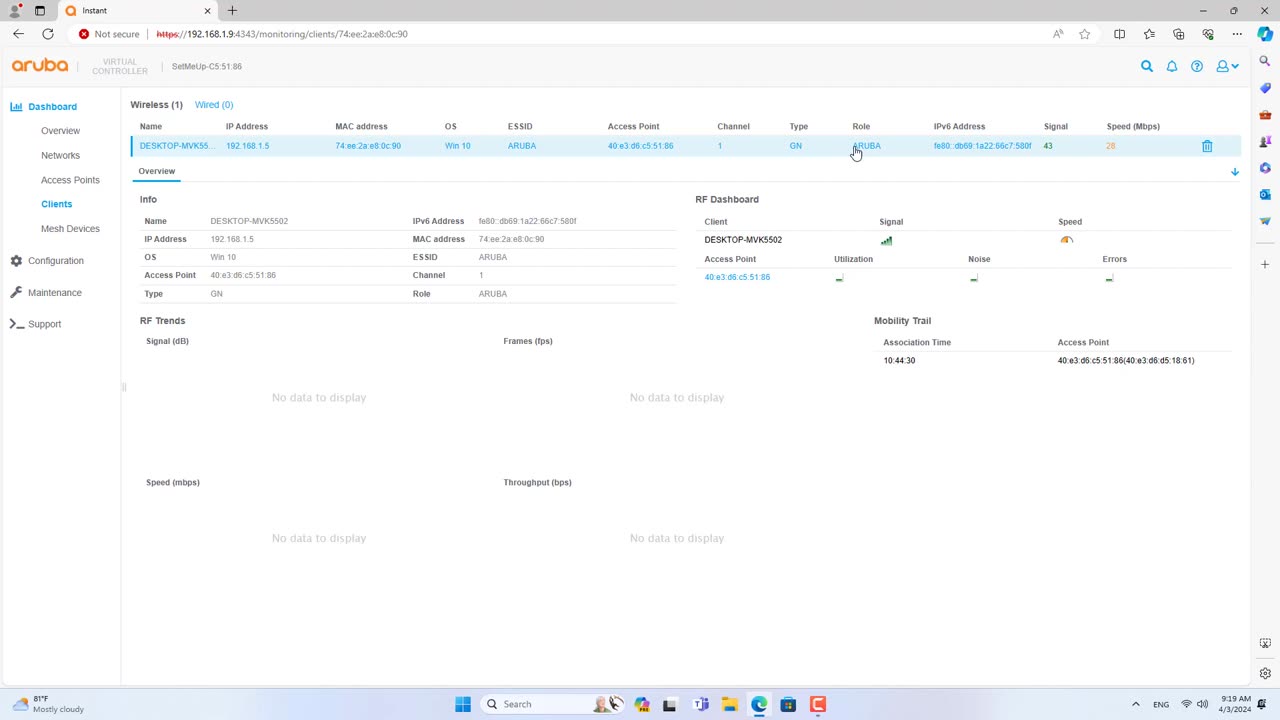Open Dashboard section in sidebar
This screenshot has width=1280, height=720.
pyautogui.click(x=52, y=106)
